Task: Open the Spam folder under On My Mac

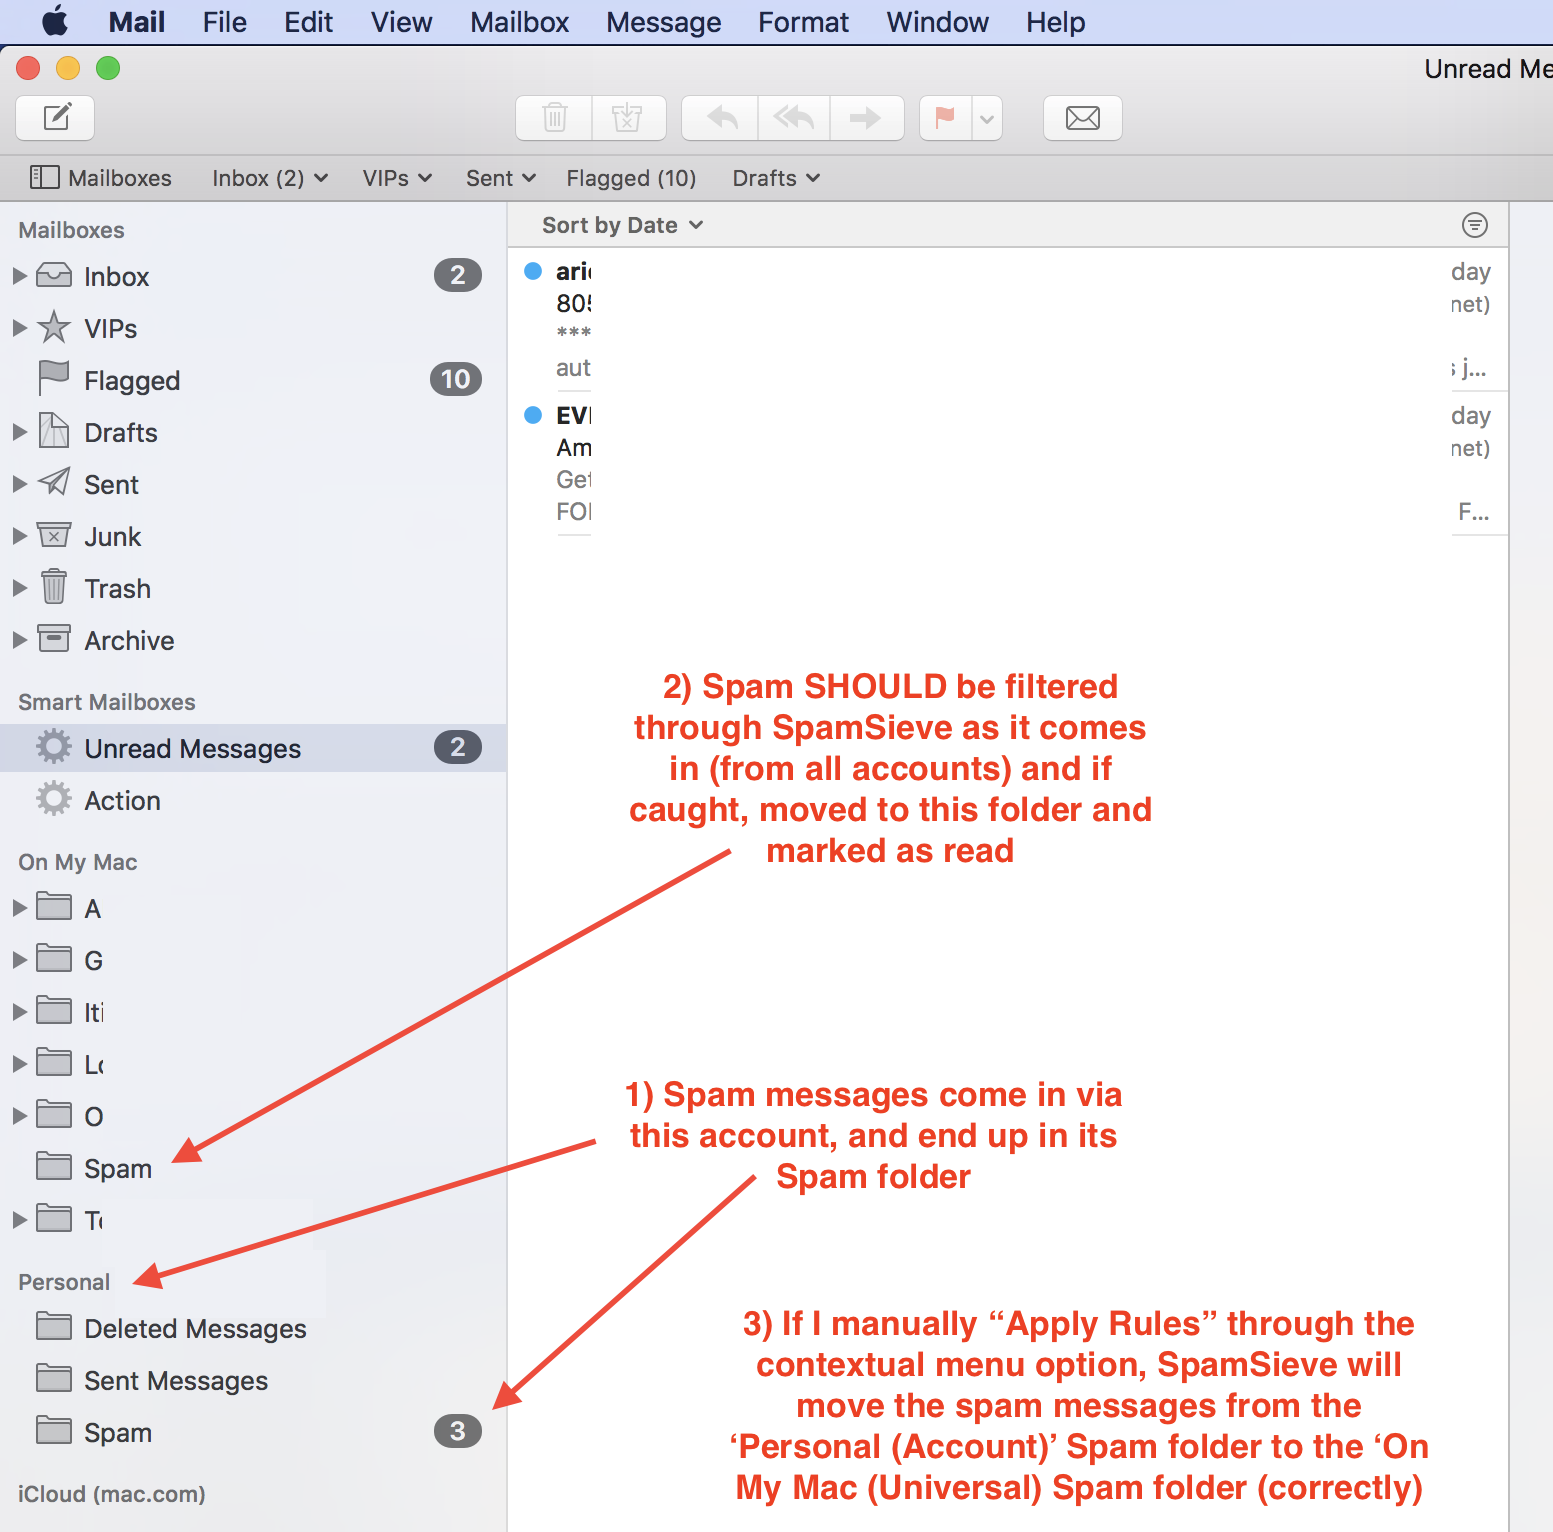Action: pyautogui.click(x=253, y=1168)
